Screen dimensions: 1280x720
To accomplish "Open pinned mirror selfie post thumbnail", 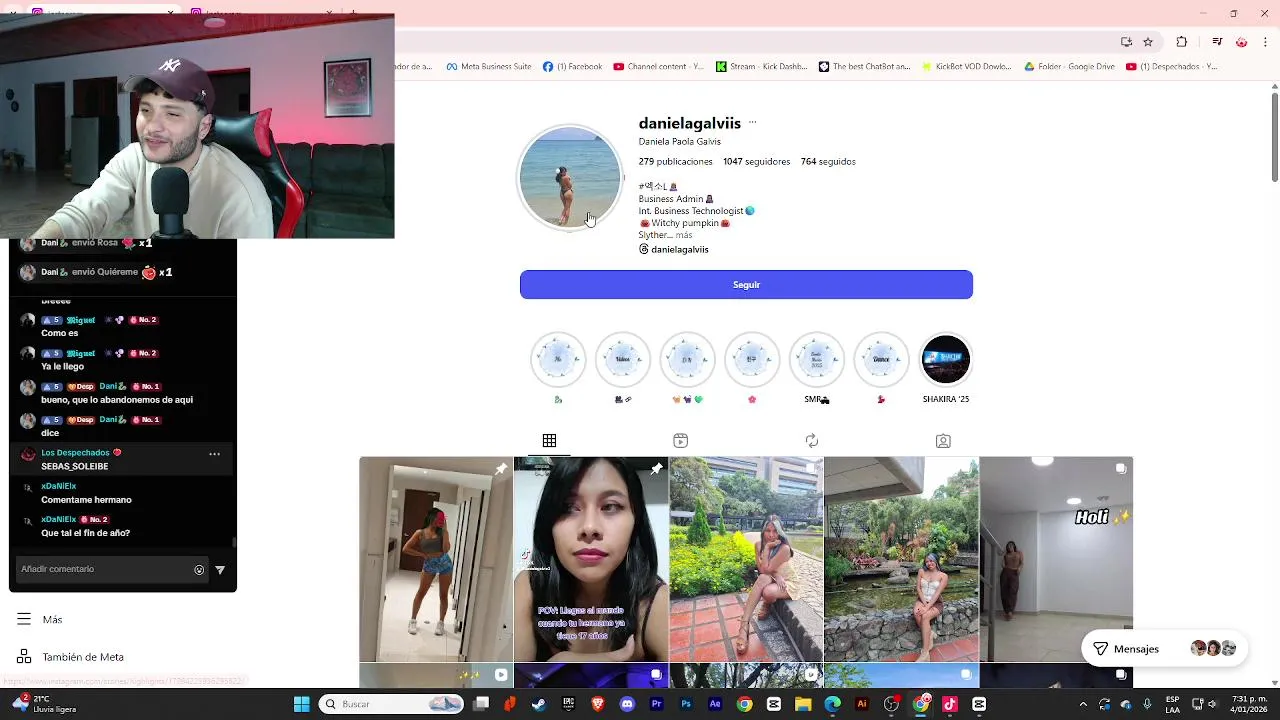I will tap(436, 559).
